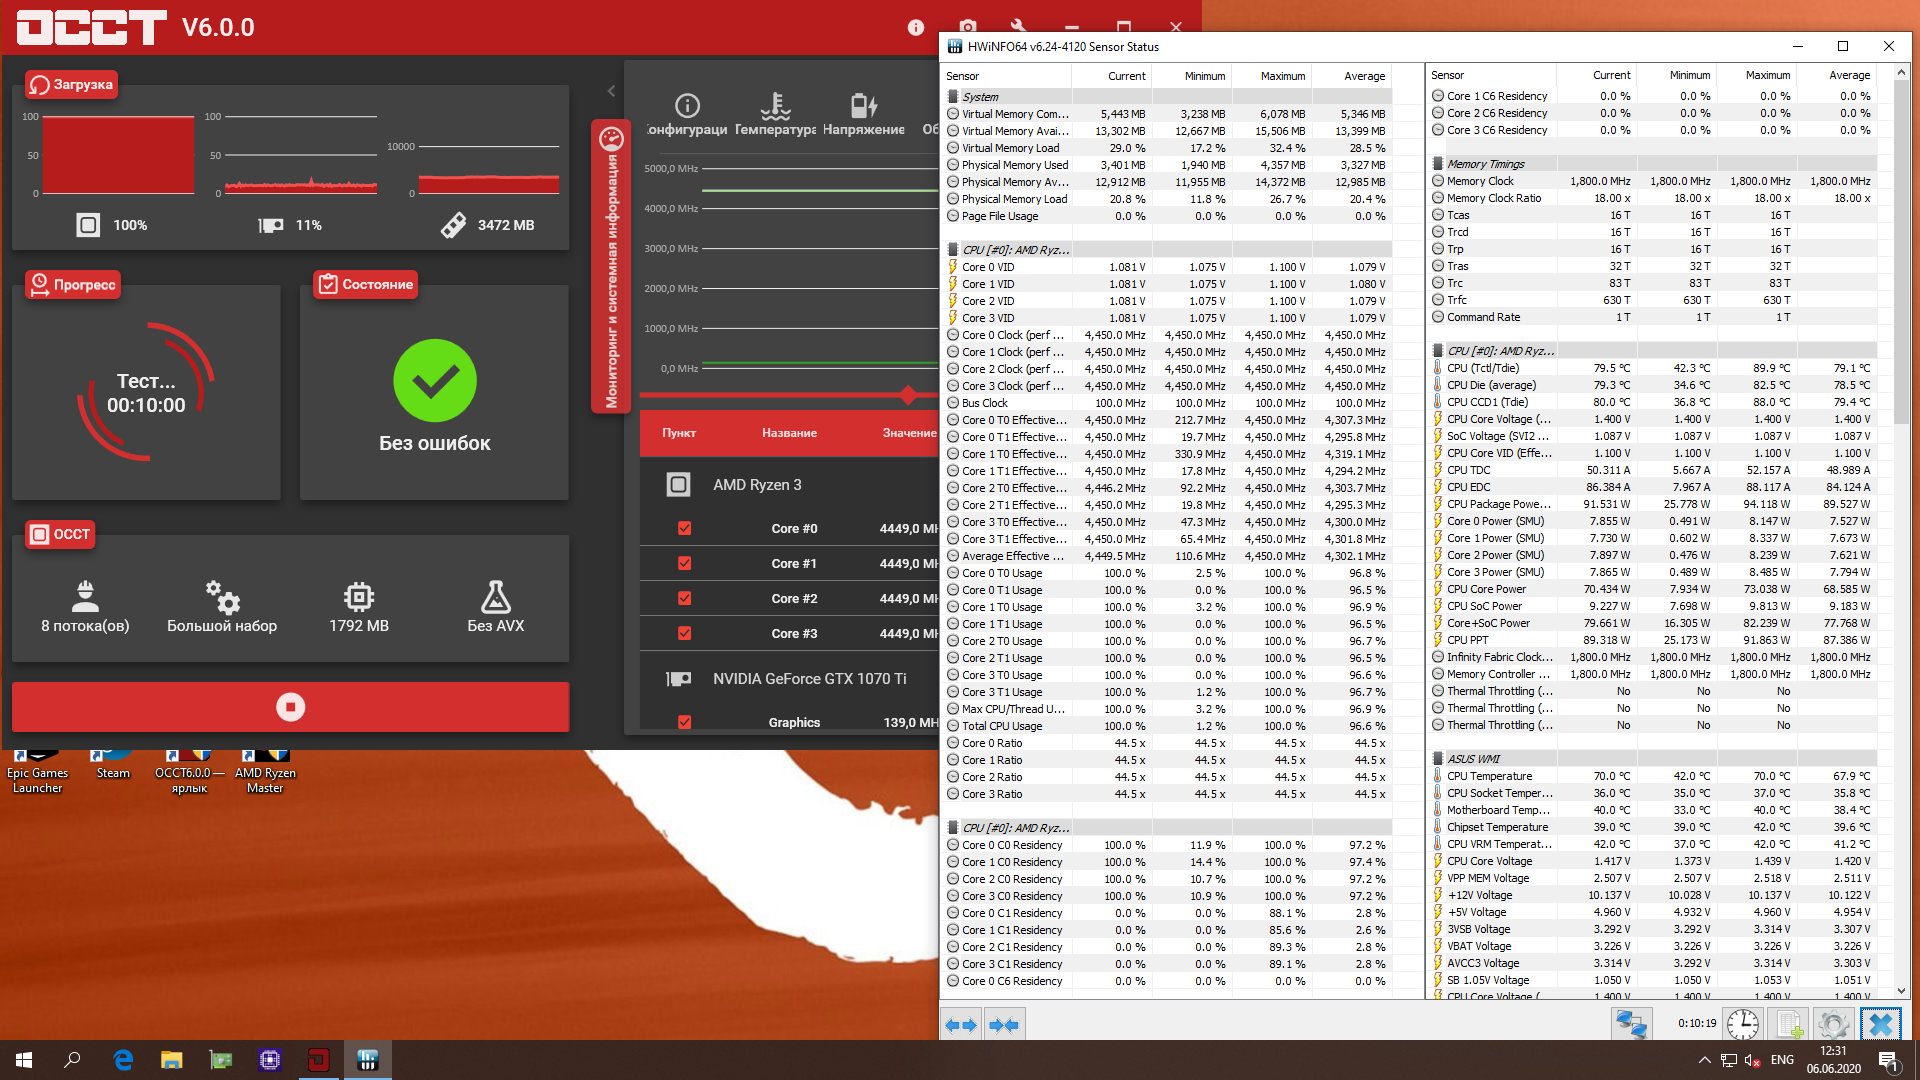Reset sensor min/max with clock icon
Viewport: 1920px width, 1080px height.
point(1743,1024)
